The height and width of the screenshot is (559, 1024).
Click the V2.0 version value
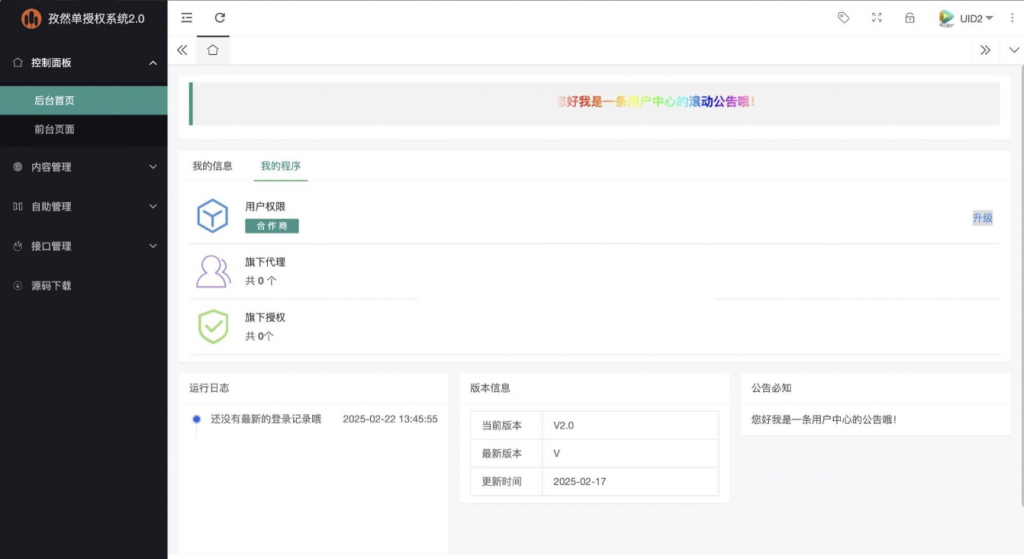pos(564,426)
